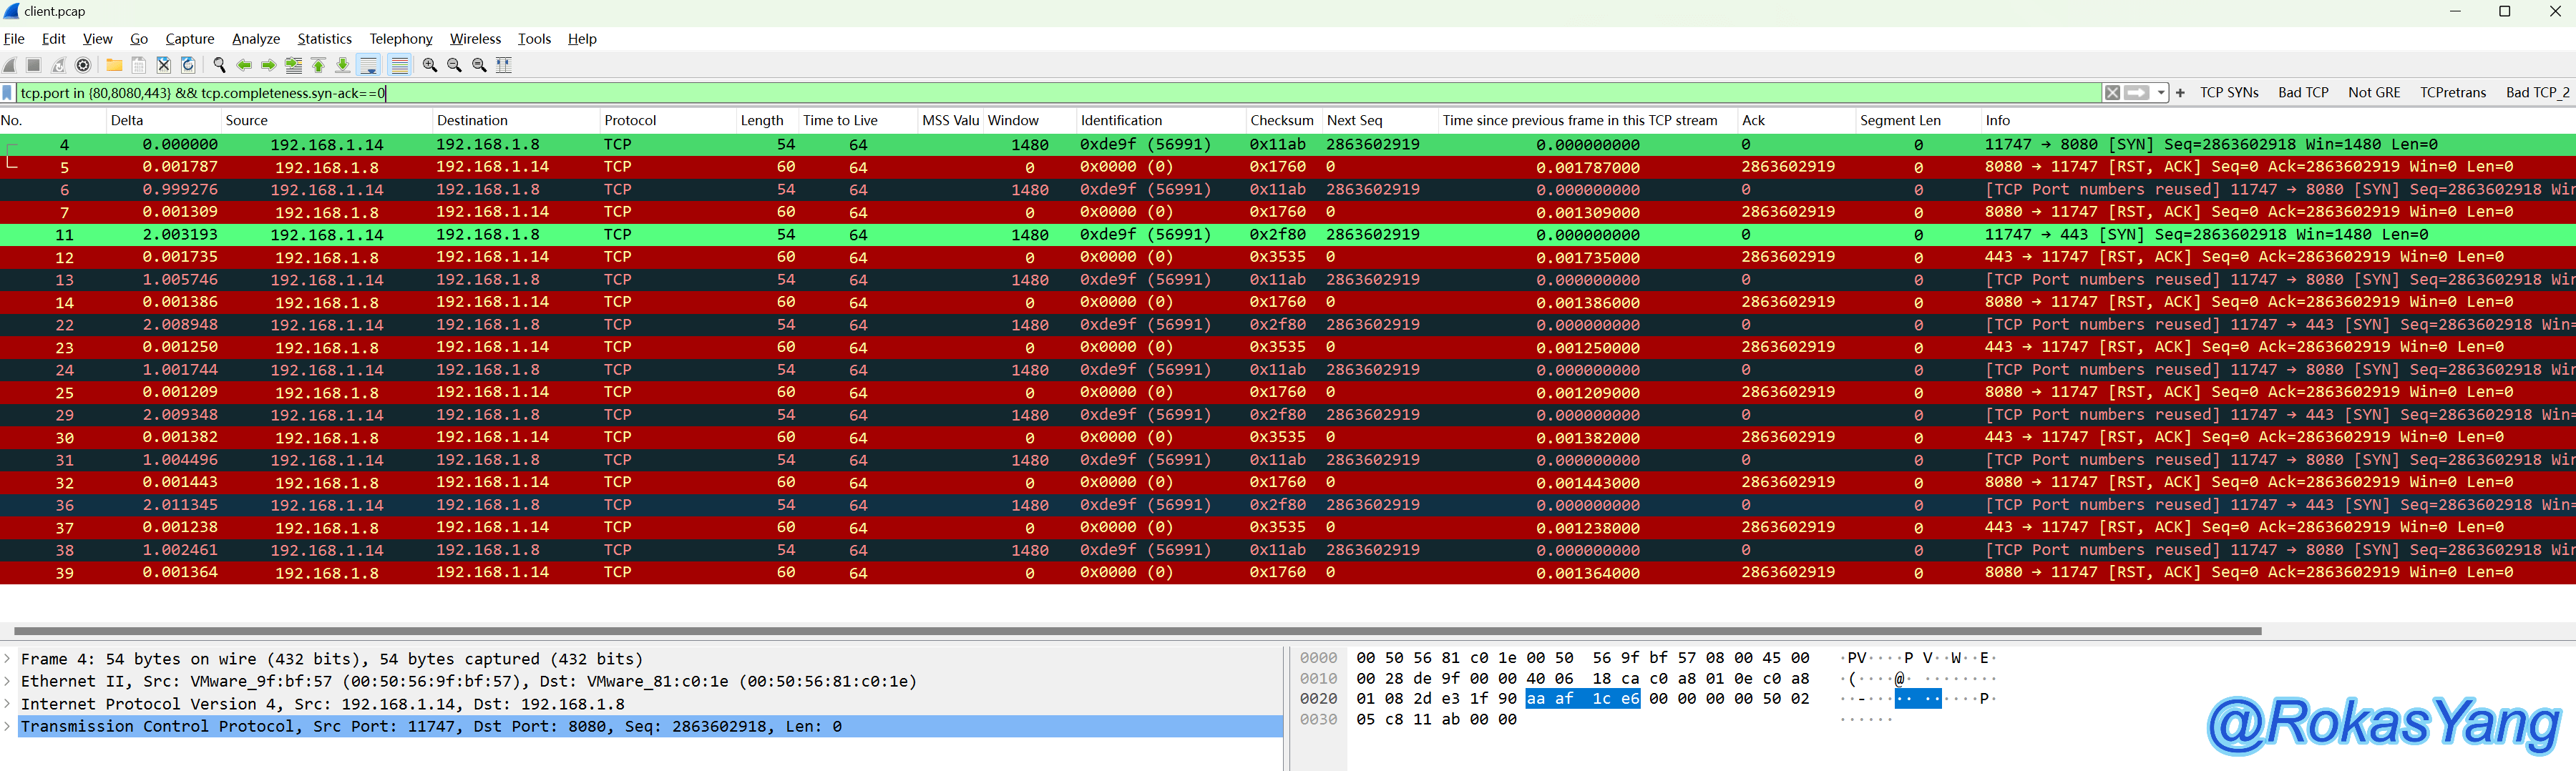Toggle packet list colorize rules
The image size is (2576, 771).
(x=399, y=65)
